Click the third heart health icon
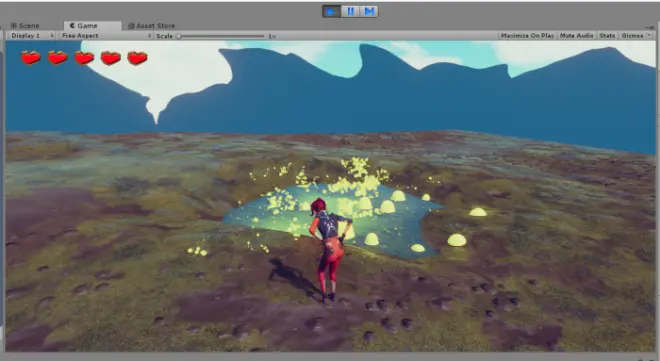660x361 pixels. pos(84,58)
